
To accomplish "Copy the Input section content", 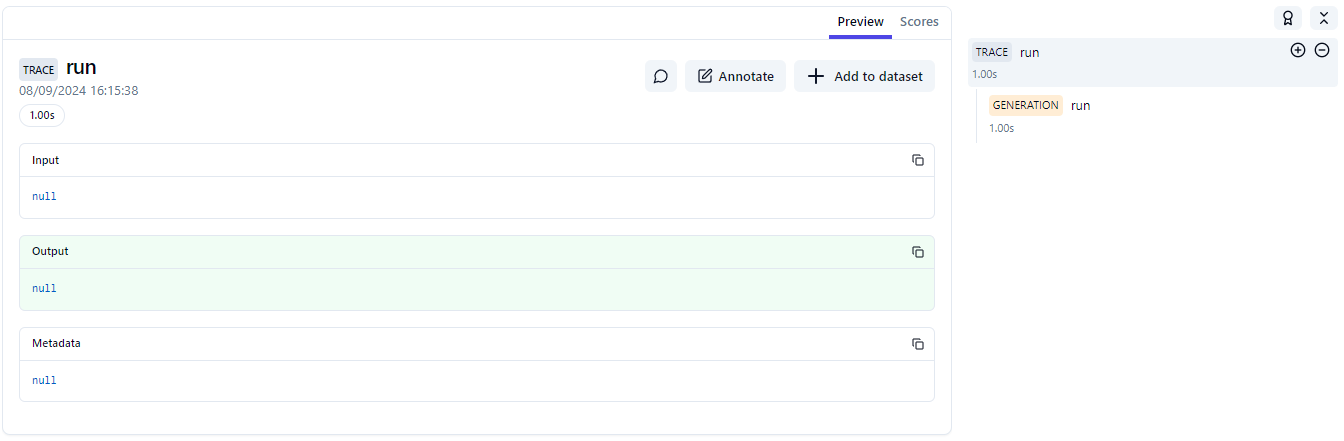I will [917, 160].
